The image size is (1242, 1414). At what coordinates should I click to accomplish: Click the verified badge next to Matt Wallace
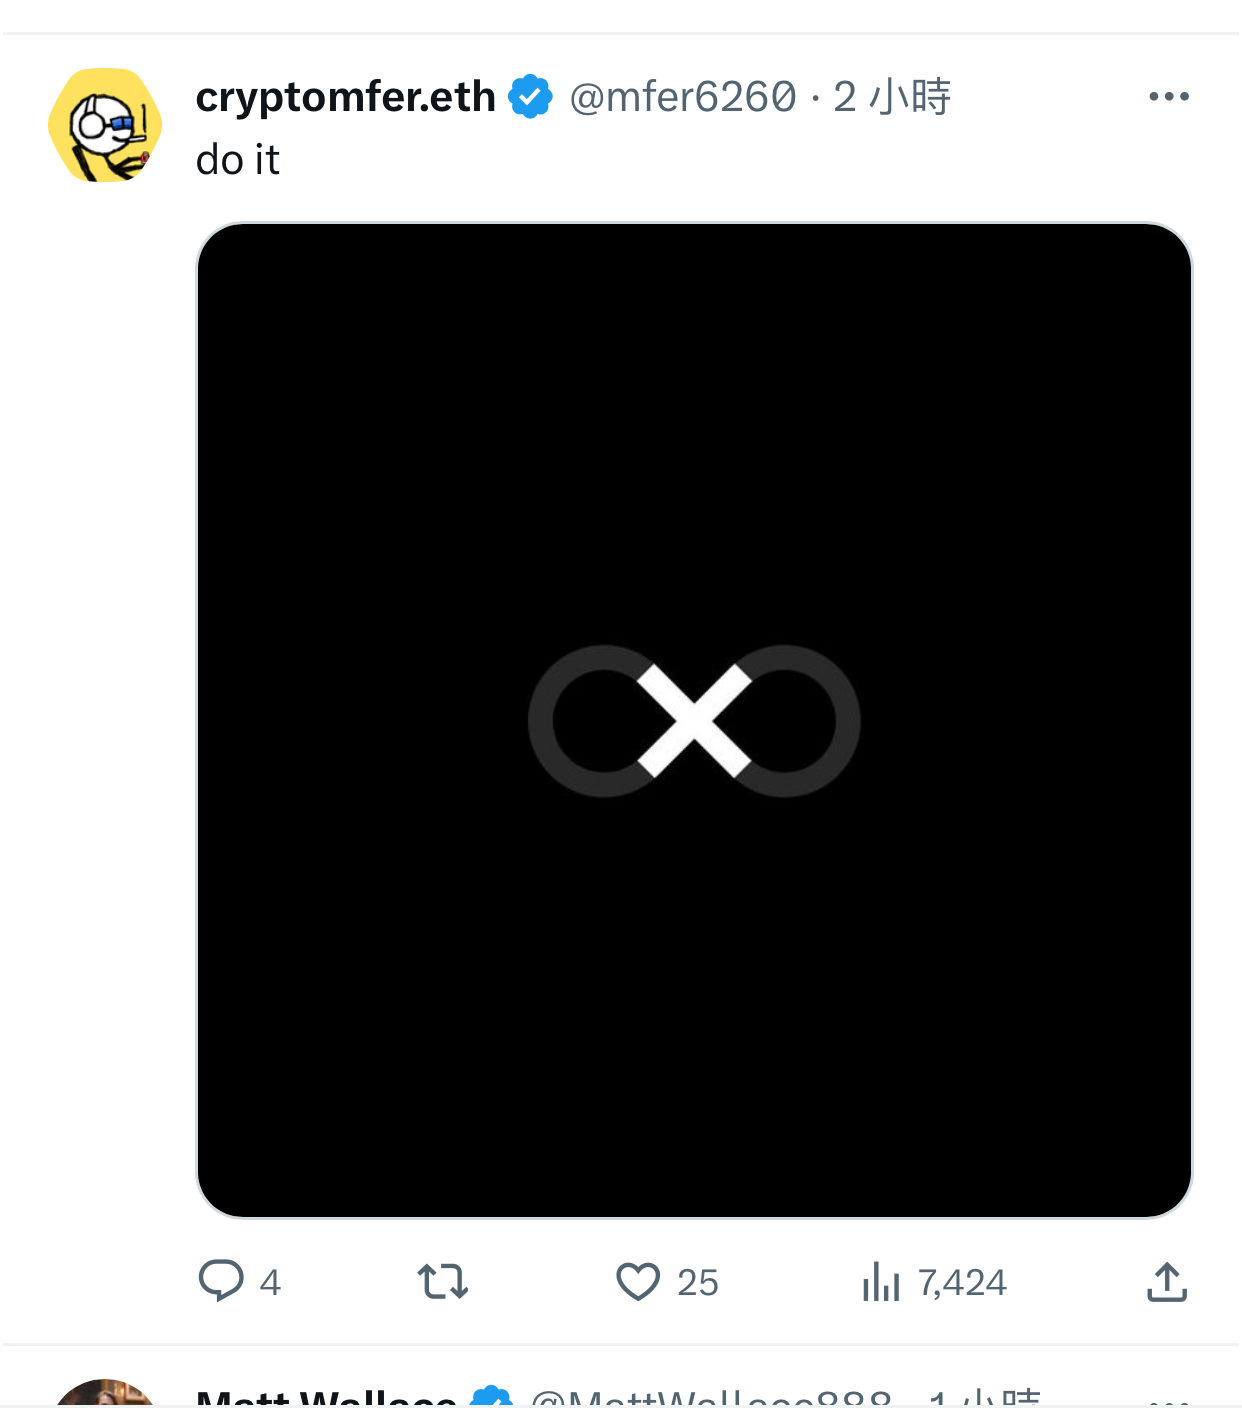491,1398
